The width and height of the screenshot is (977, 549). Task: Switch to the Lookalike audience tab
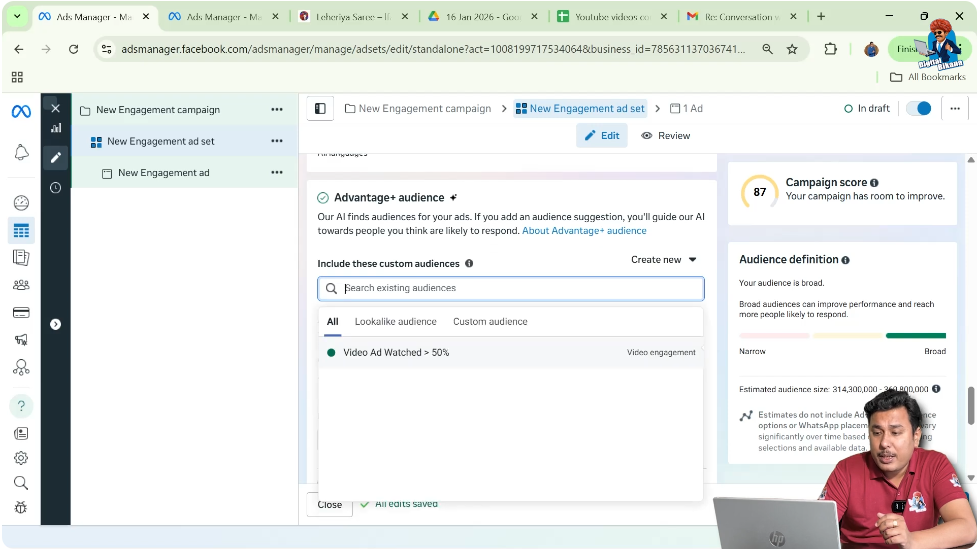pyautogui.click(x=395, y=322)
